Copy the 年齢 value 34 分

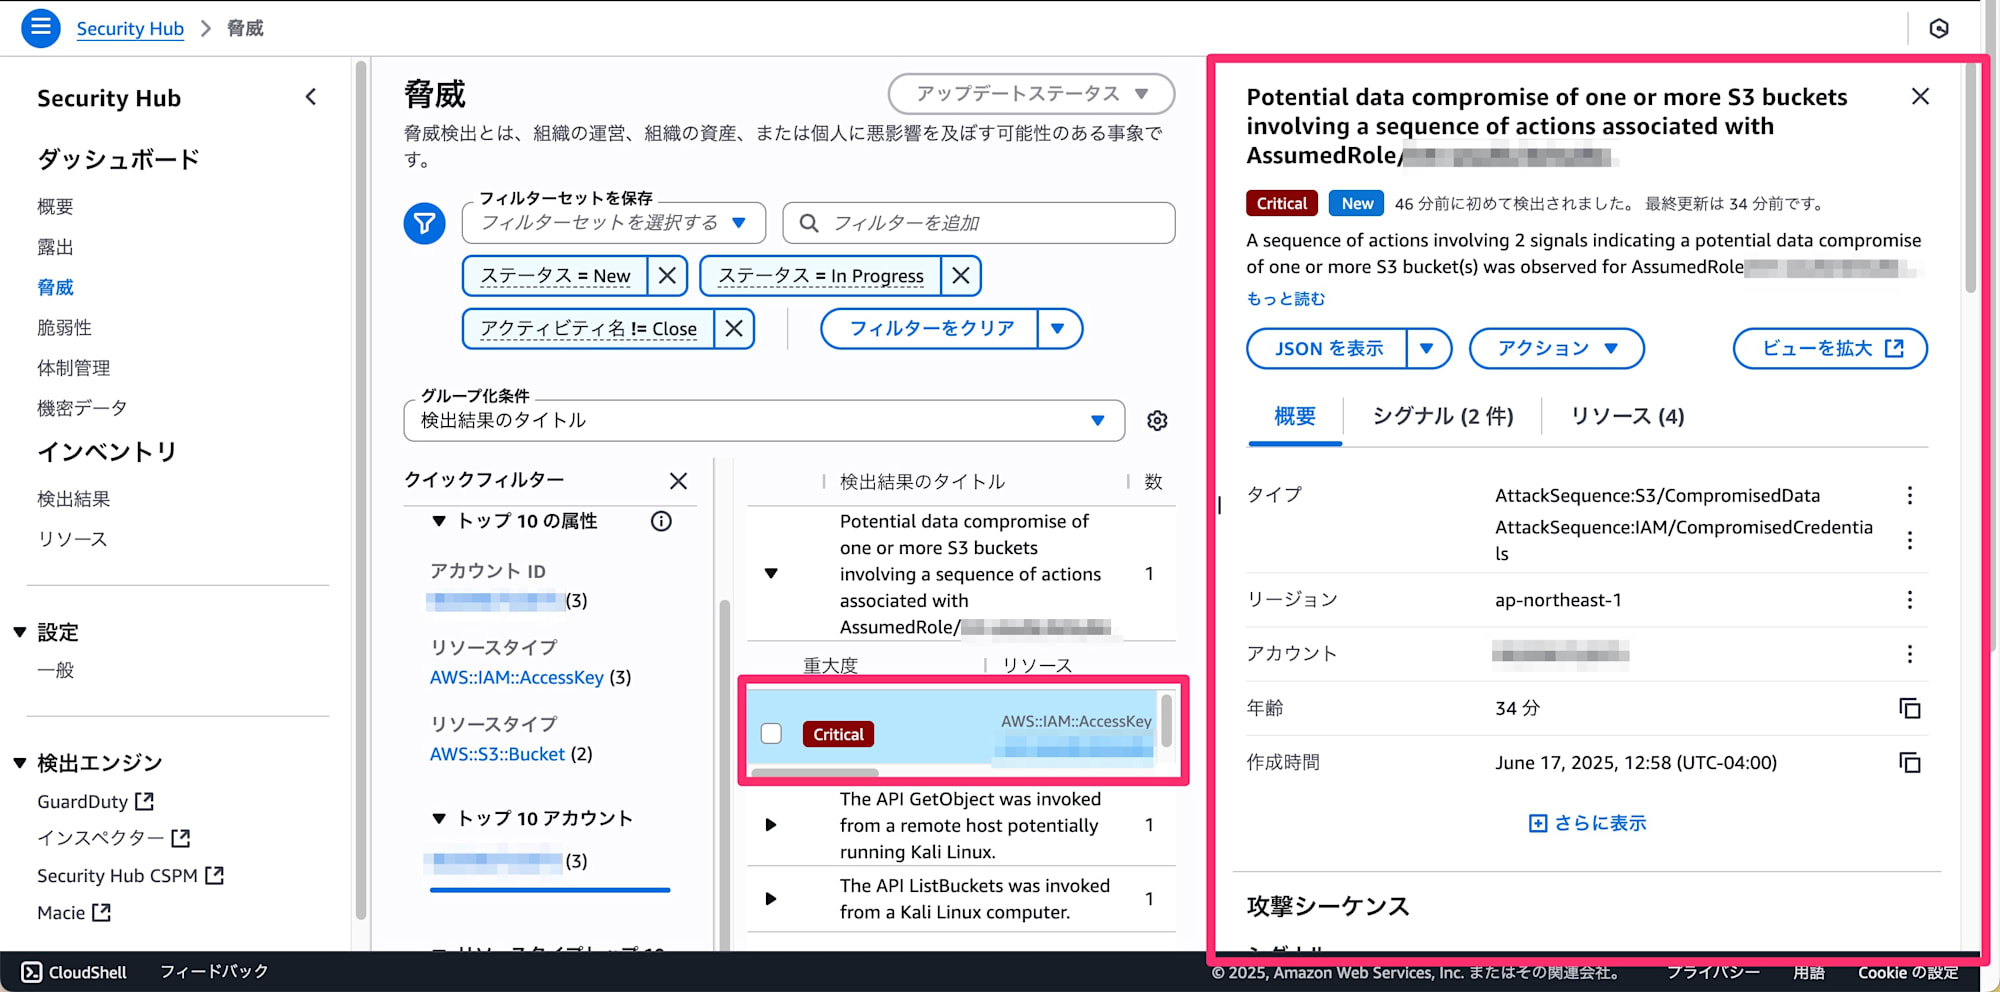pyautogui.click(x=1909, y=708)
